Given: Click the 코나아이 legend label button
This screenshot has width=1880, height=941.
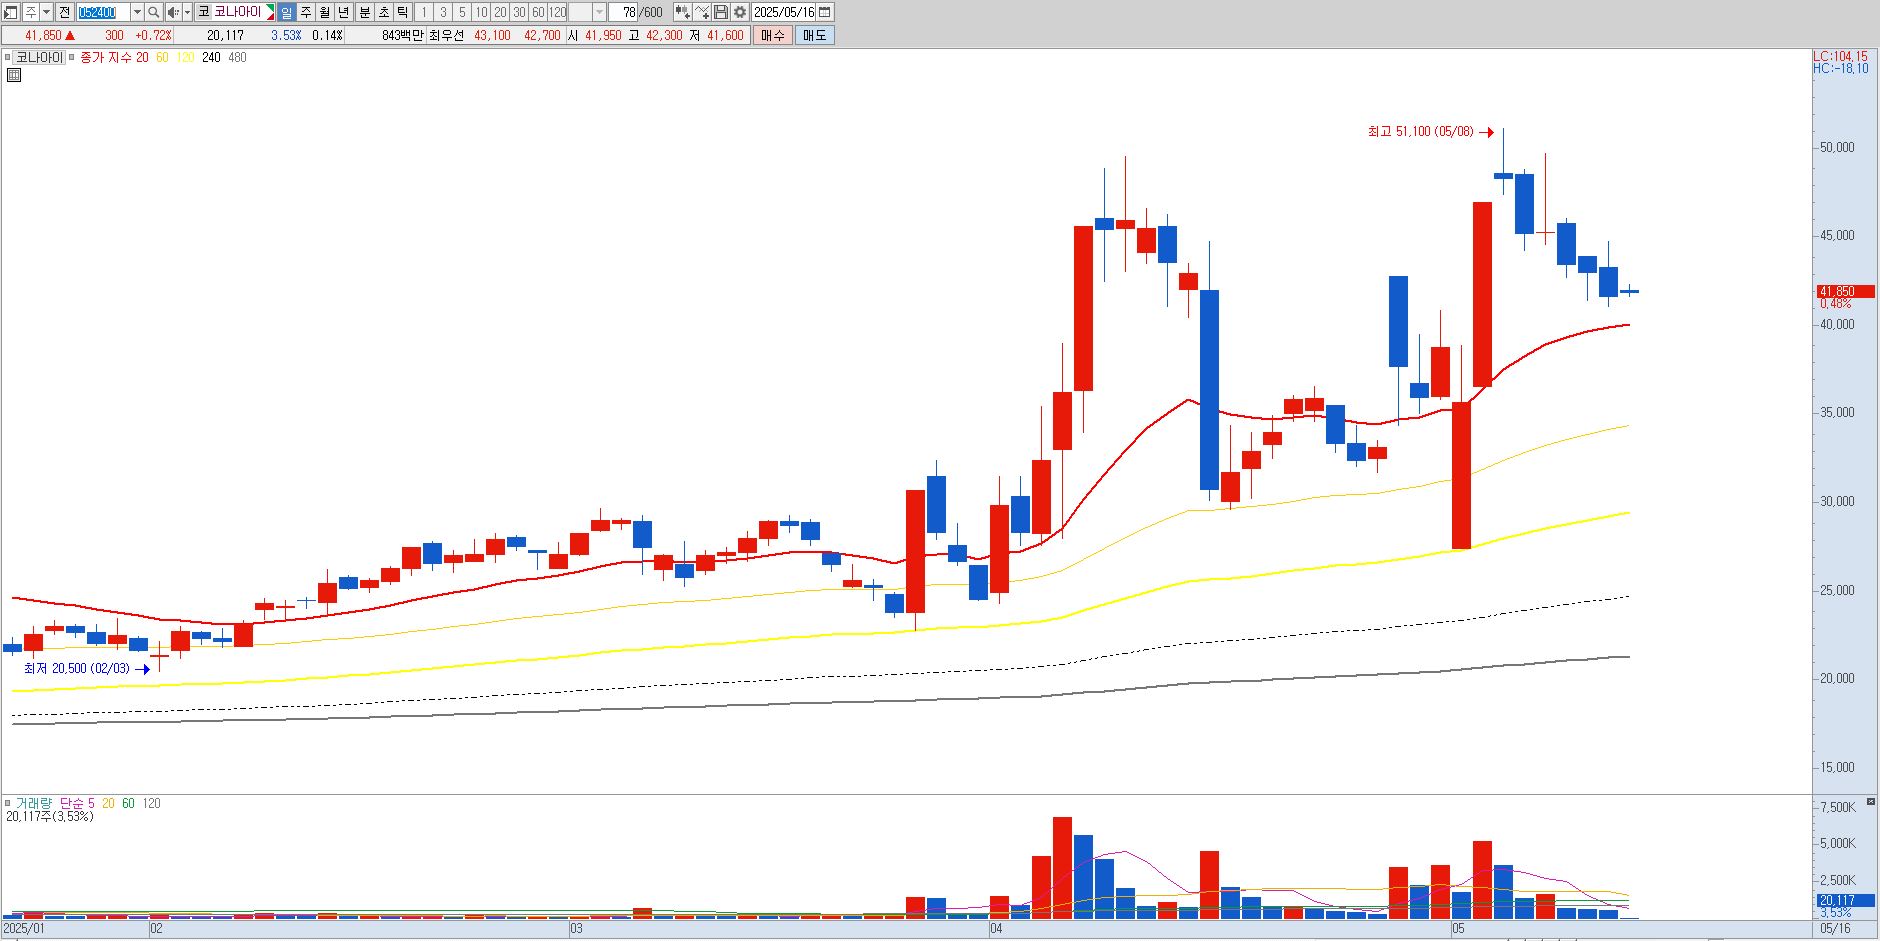Looking at the screenshot, I should [39, 57].
